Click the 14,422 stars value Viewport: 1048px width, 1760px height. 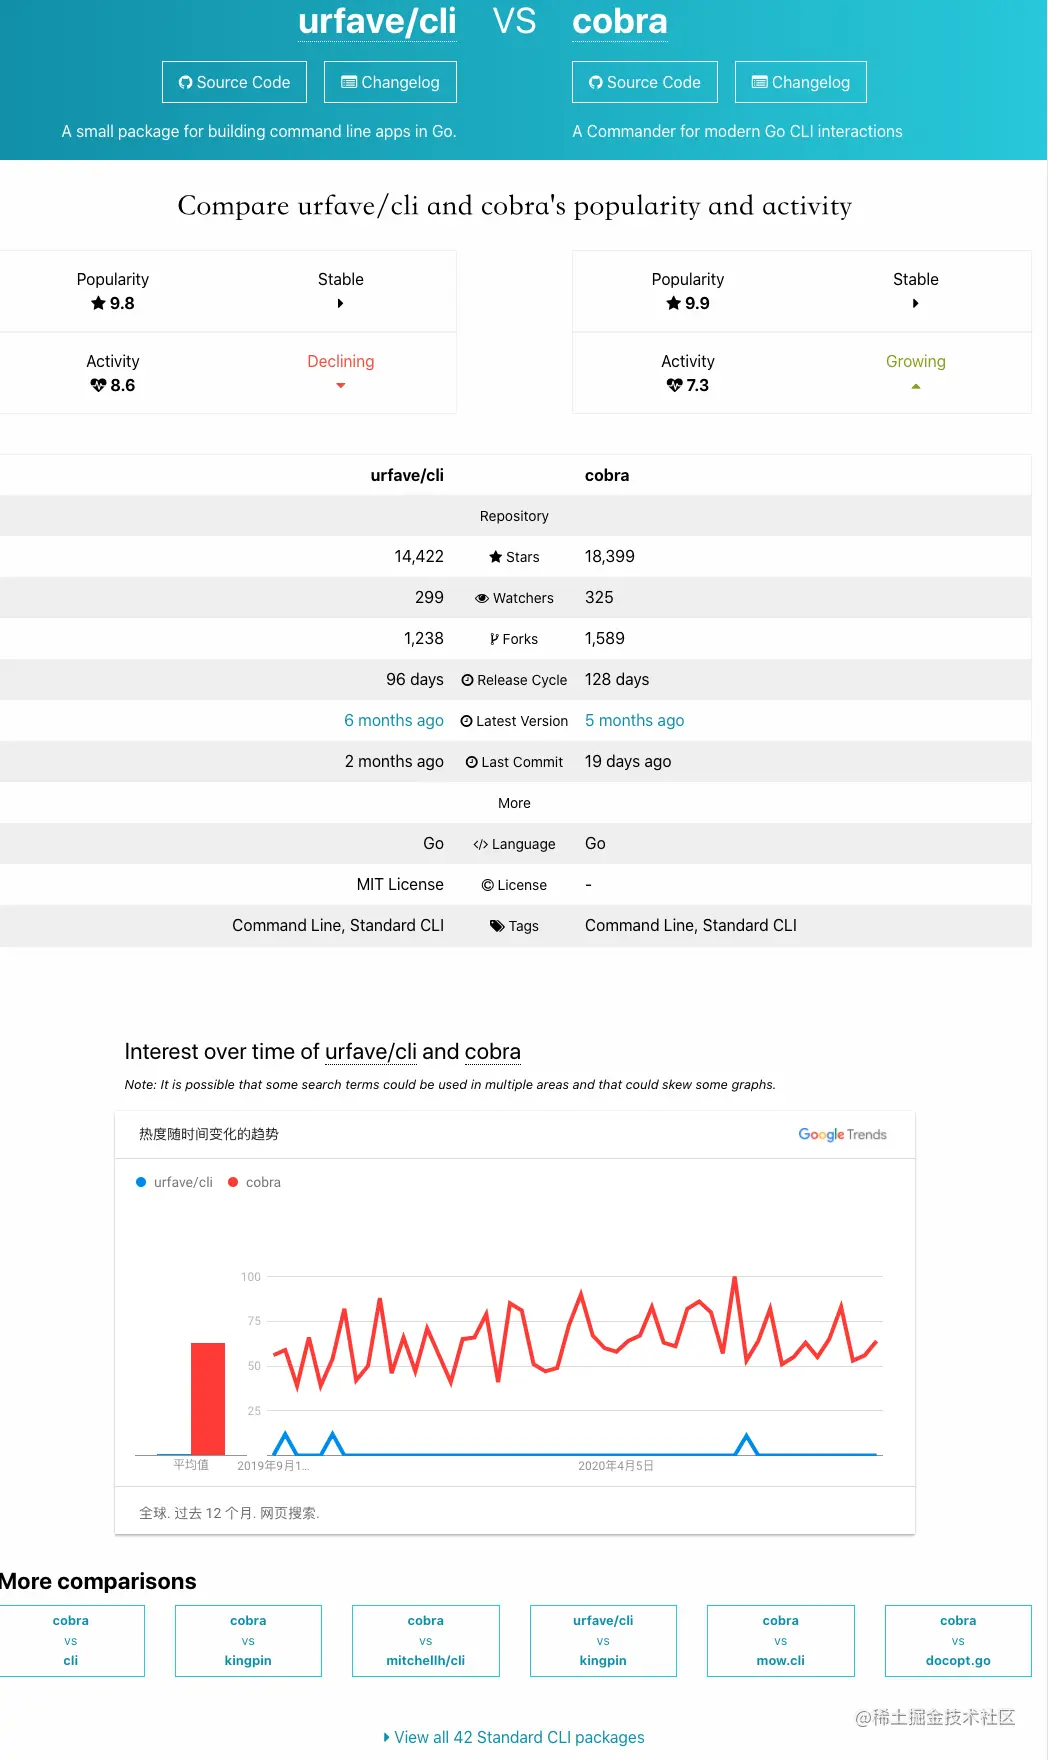click(x=419, y=556)
